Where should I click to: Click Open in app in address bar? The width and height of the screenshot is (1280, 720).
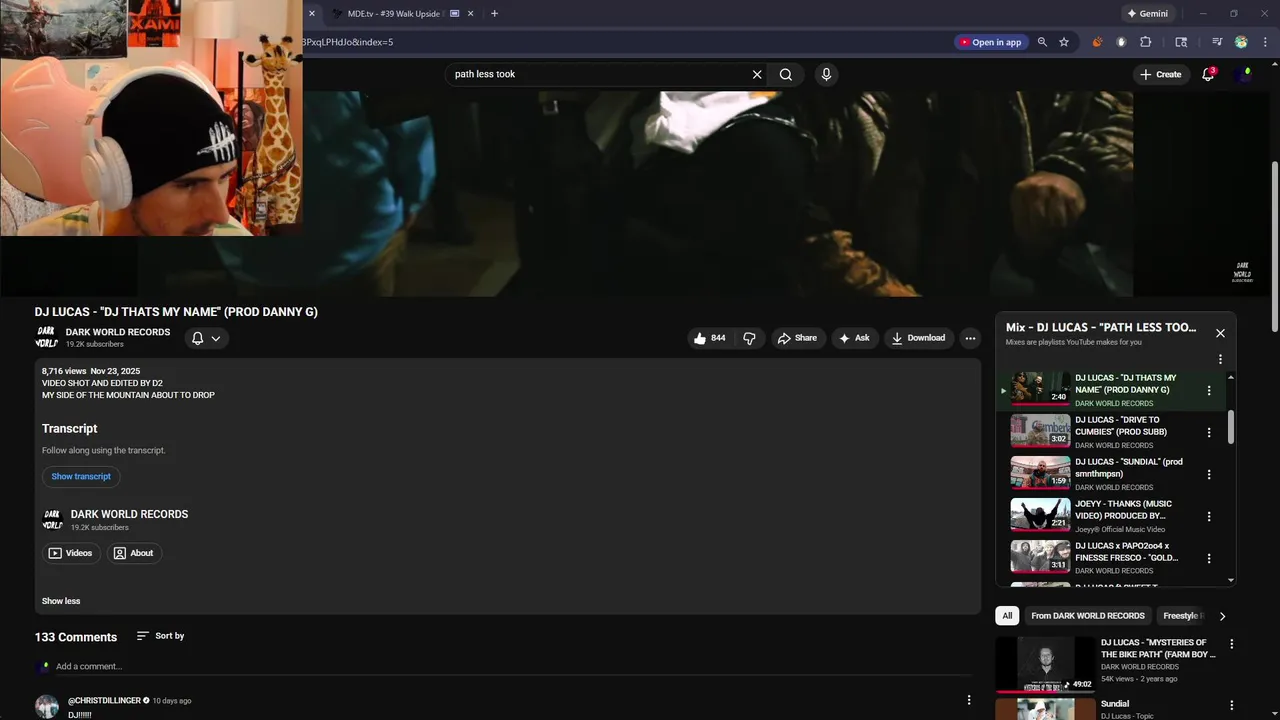[x=990, y=42]
